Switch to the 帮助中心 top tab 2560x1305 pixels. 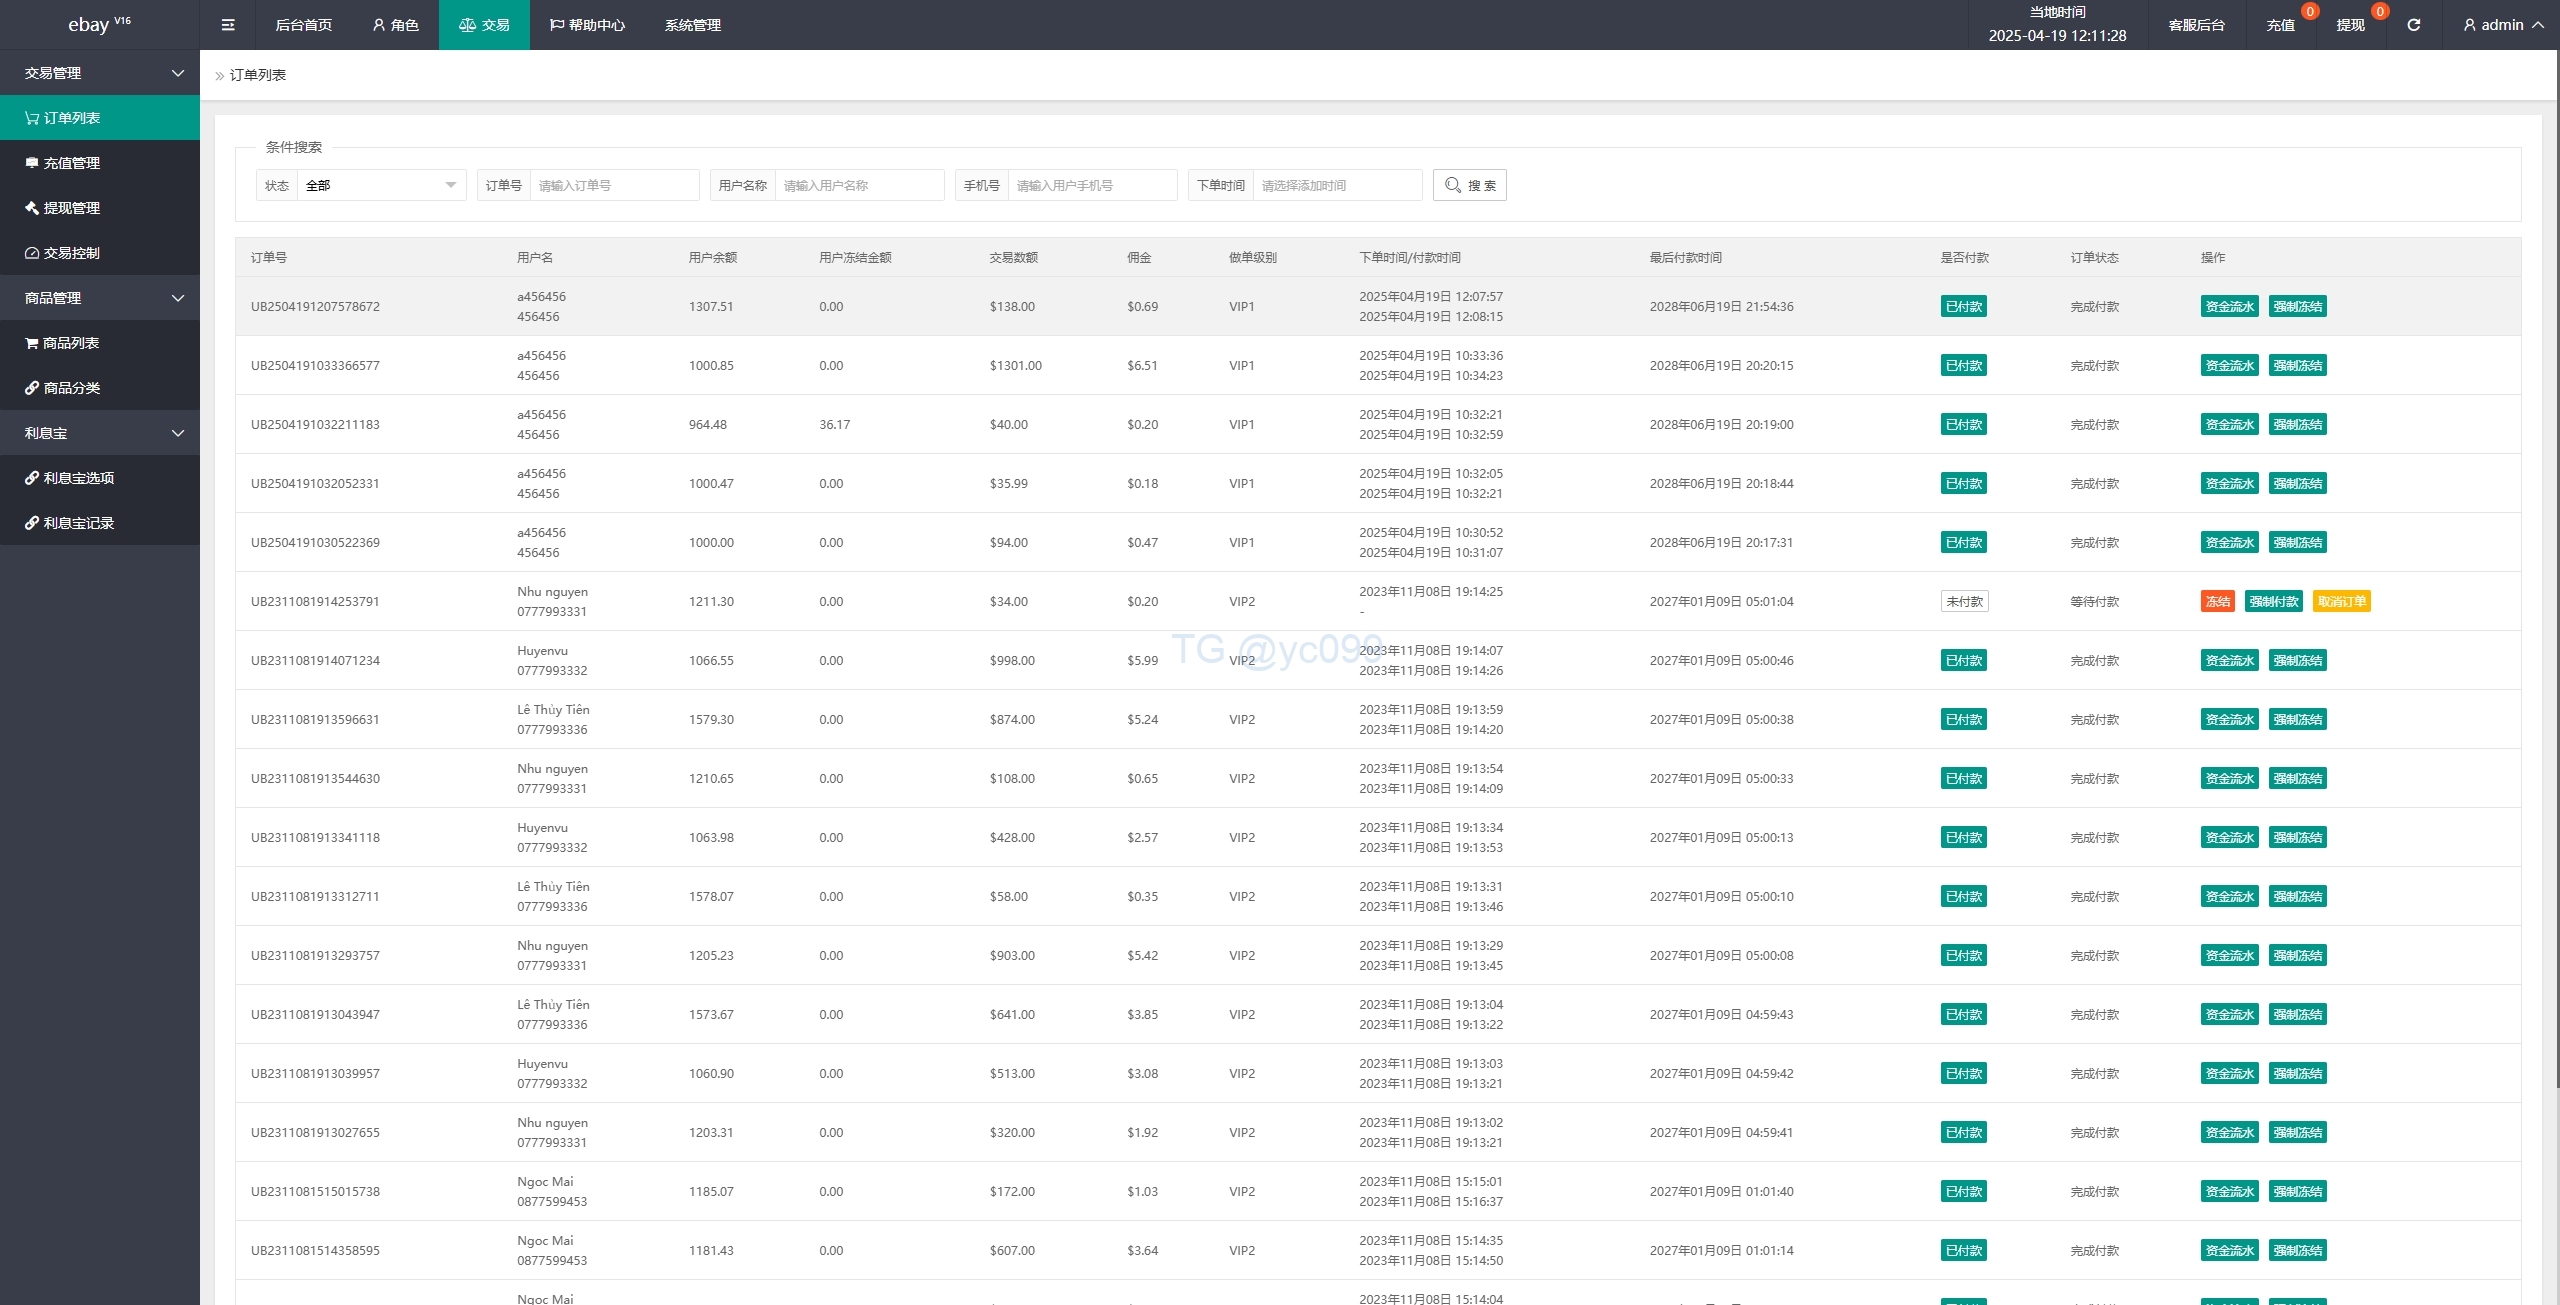[x=587, y=25]
